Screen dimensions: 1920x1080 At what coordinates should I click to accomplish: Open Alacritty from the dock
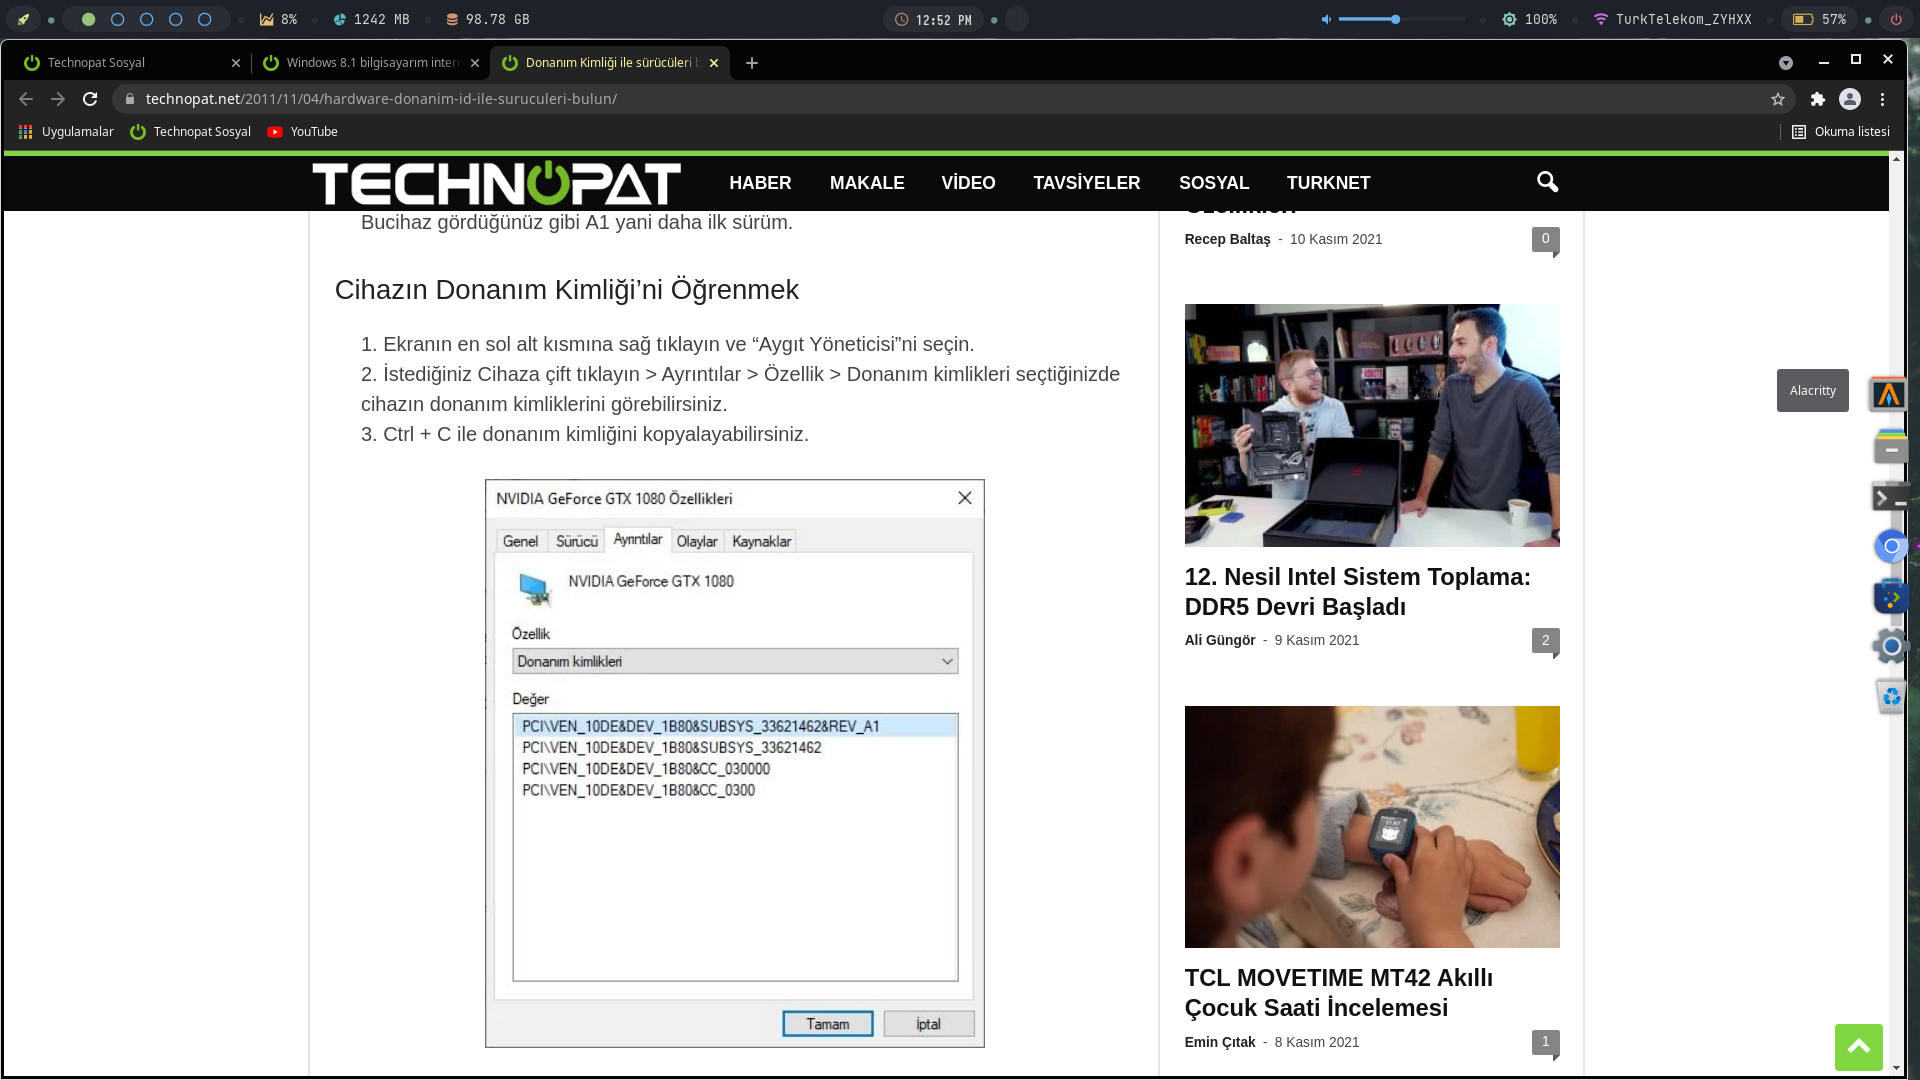coord(1888,394)
